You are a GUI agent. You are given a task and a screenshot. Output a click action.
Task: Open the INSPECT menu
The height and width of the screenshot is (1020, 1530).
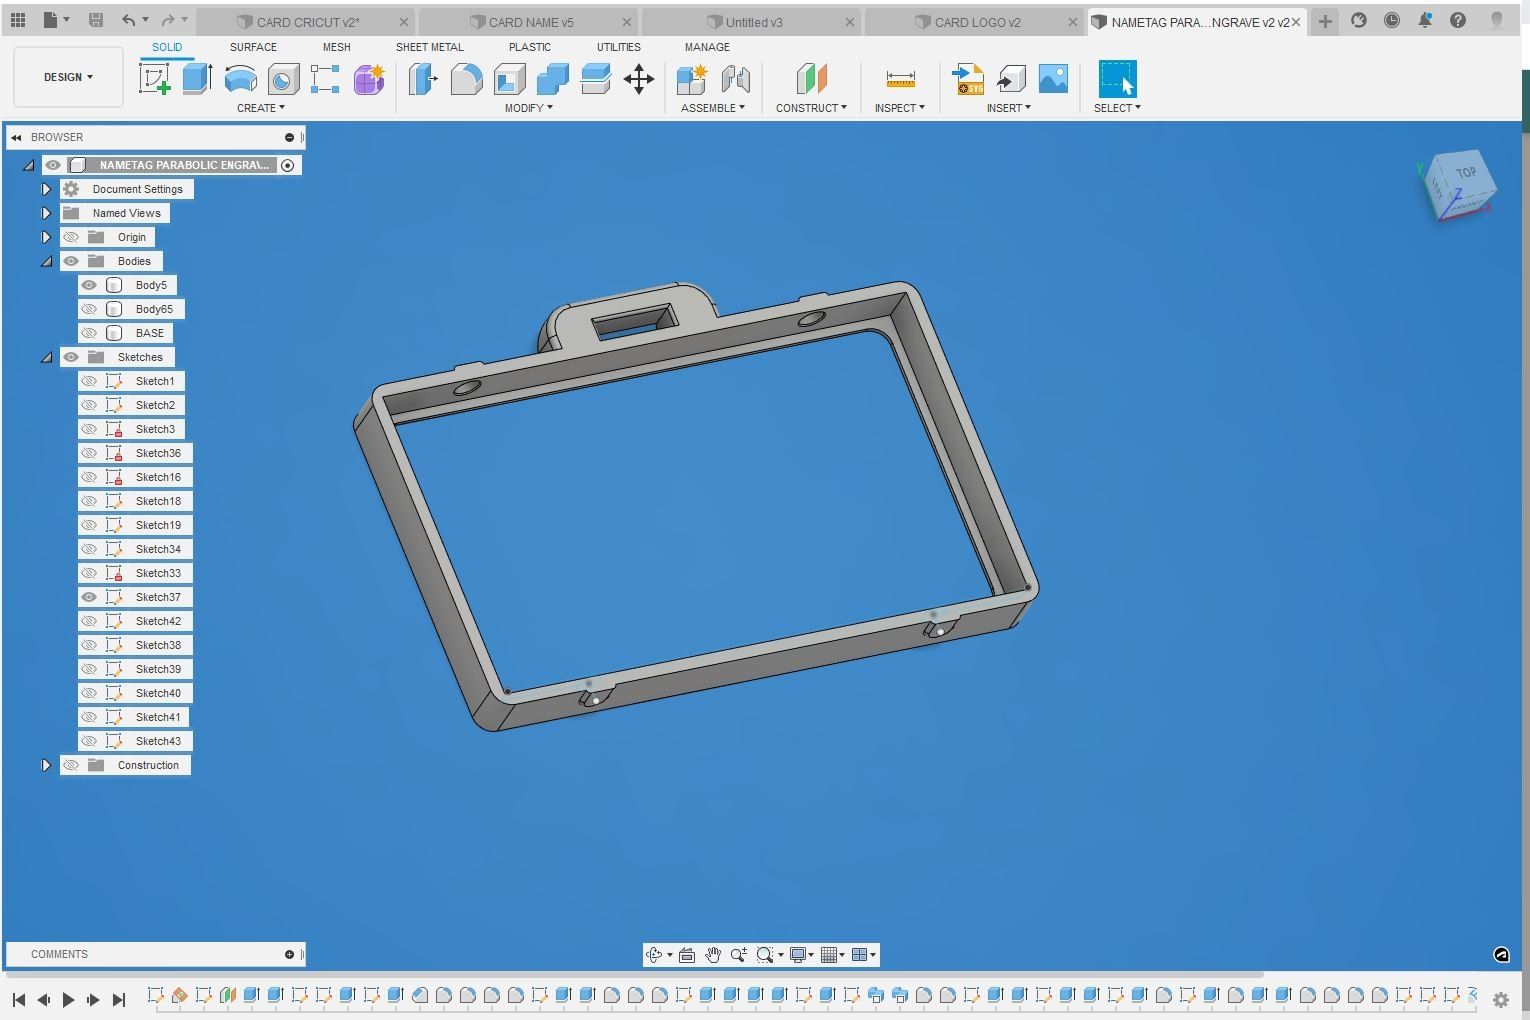(x=900, y=108)
